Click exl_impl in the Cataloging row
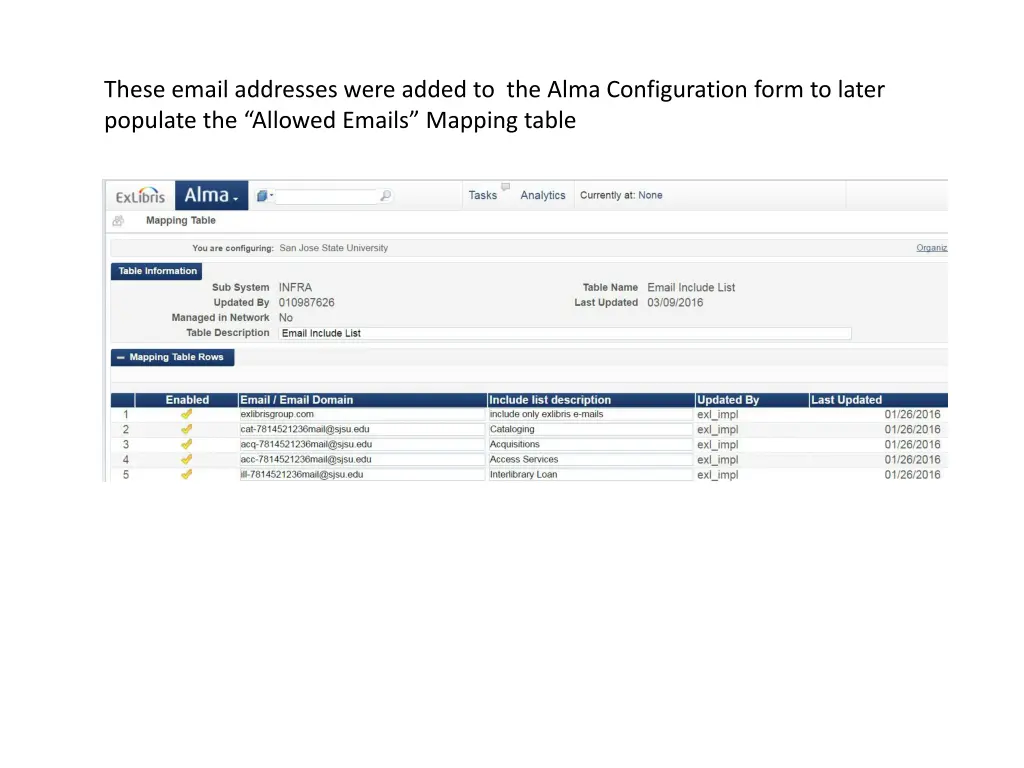Viewport: 1024px width, 768px height. [x=718, y=430]
